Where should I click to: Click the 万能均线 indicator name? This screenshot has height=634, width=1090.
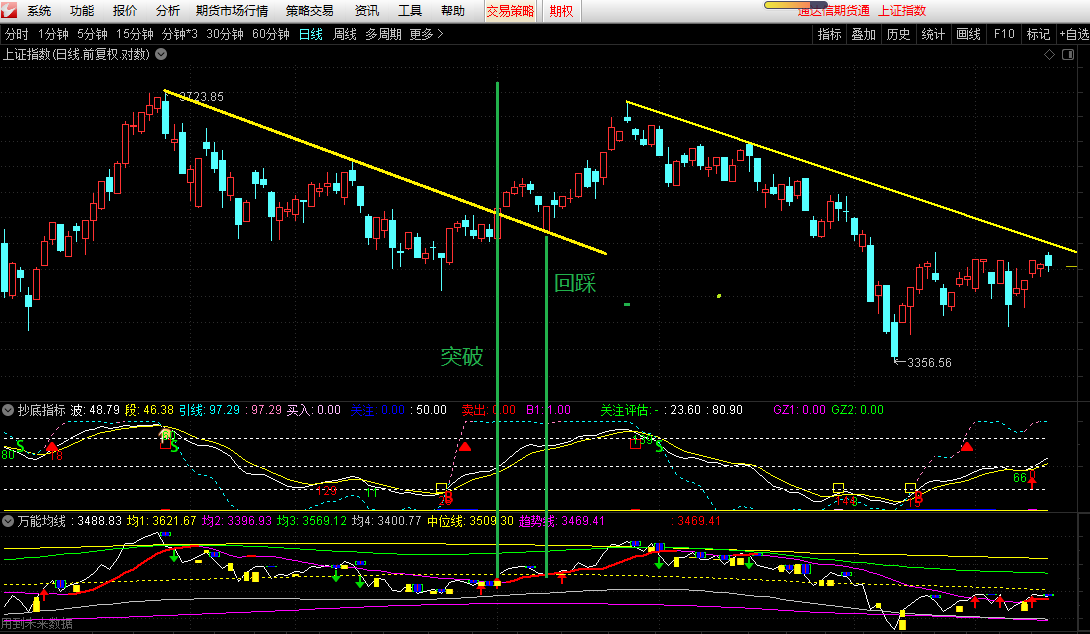[42, 521]
